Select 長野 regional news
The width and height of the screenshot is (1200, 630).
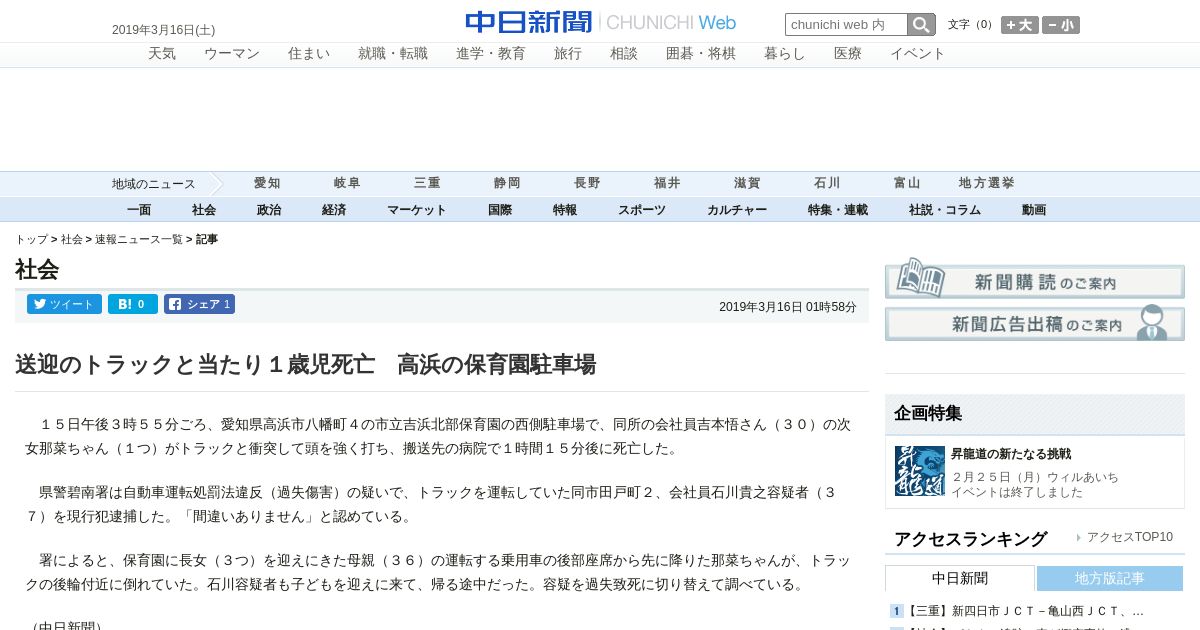click(587, 184)
